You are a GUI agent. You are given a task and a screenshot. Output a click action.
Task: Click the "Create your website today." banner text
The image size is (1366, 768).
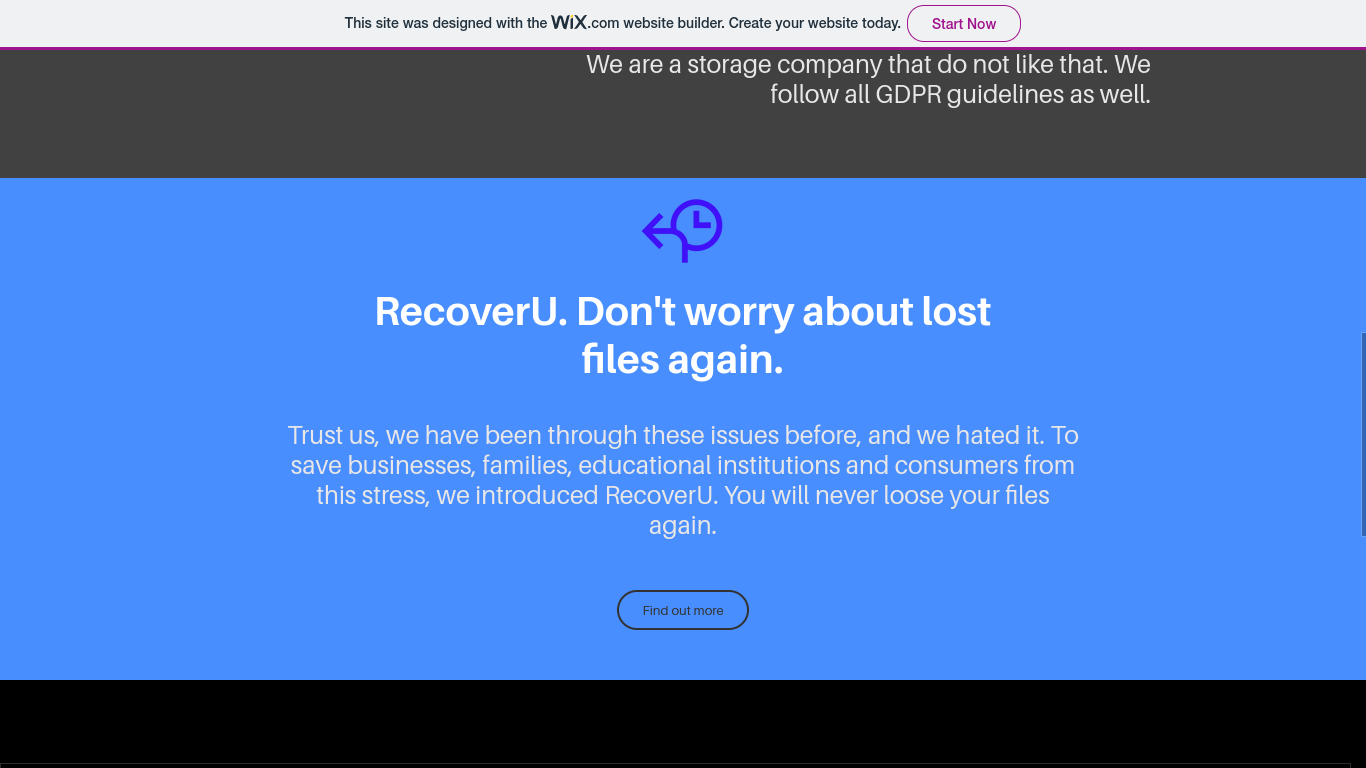pos(815,23)
